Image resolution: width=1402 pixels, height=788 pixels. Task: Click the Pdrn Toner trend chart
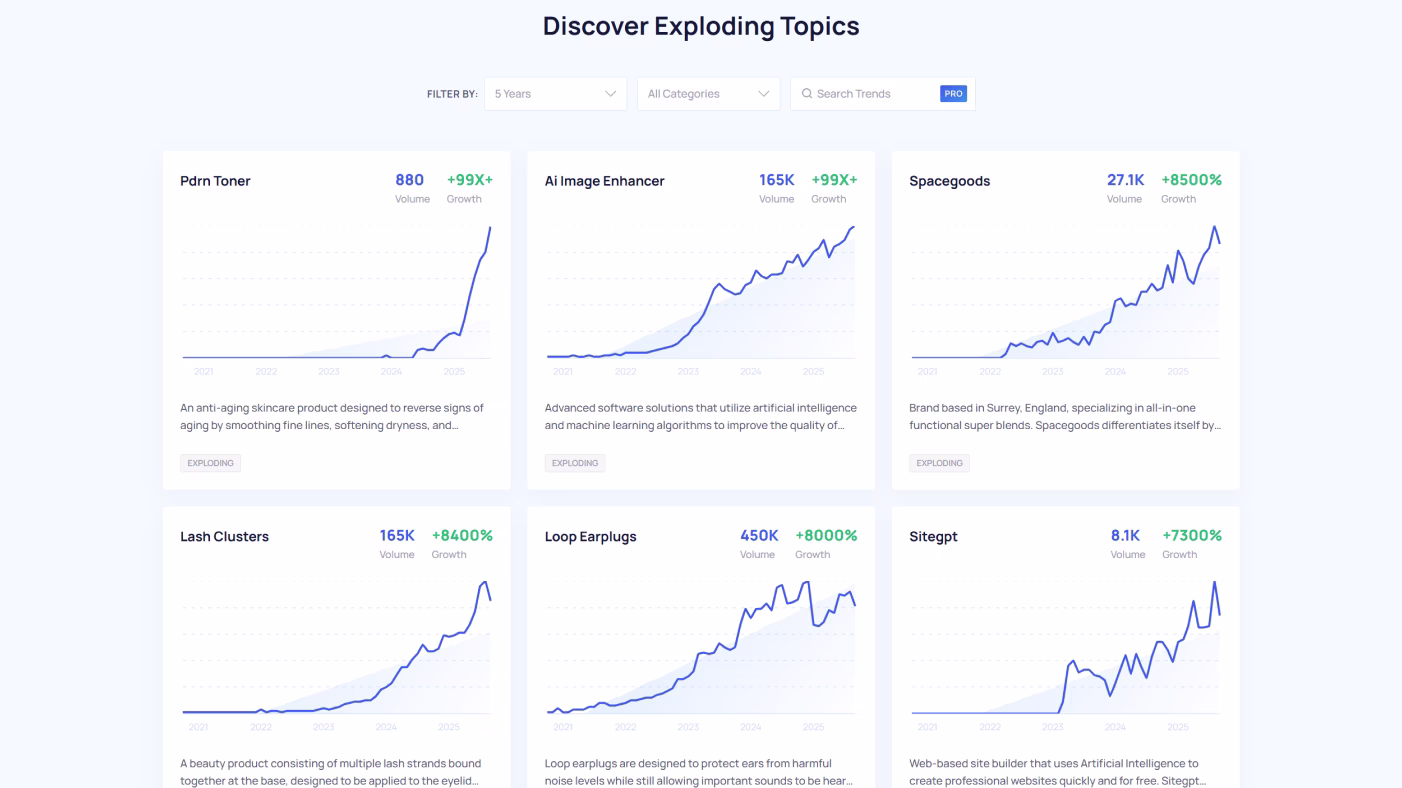pos(336,295)
